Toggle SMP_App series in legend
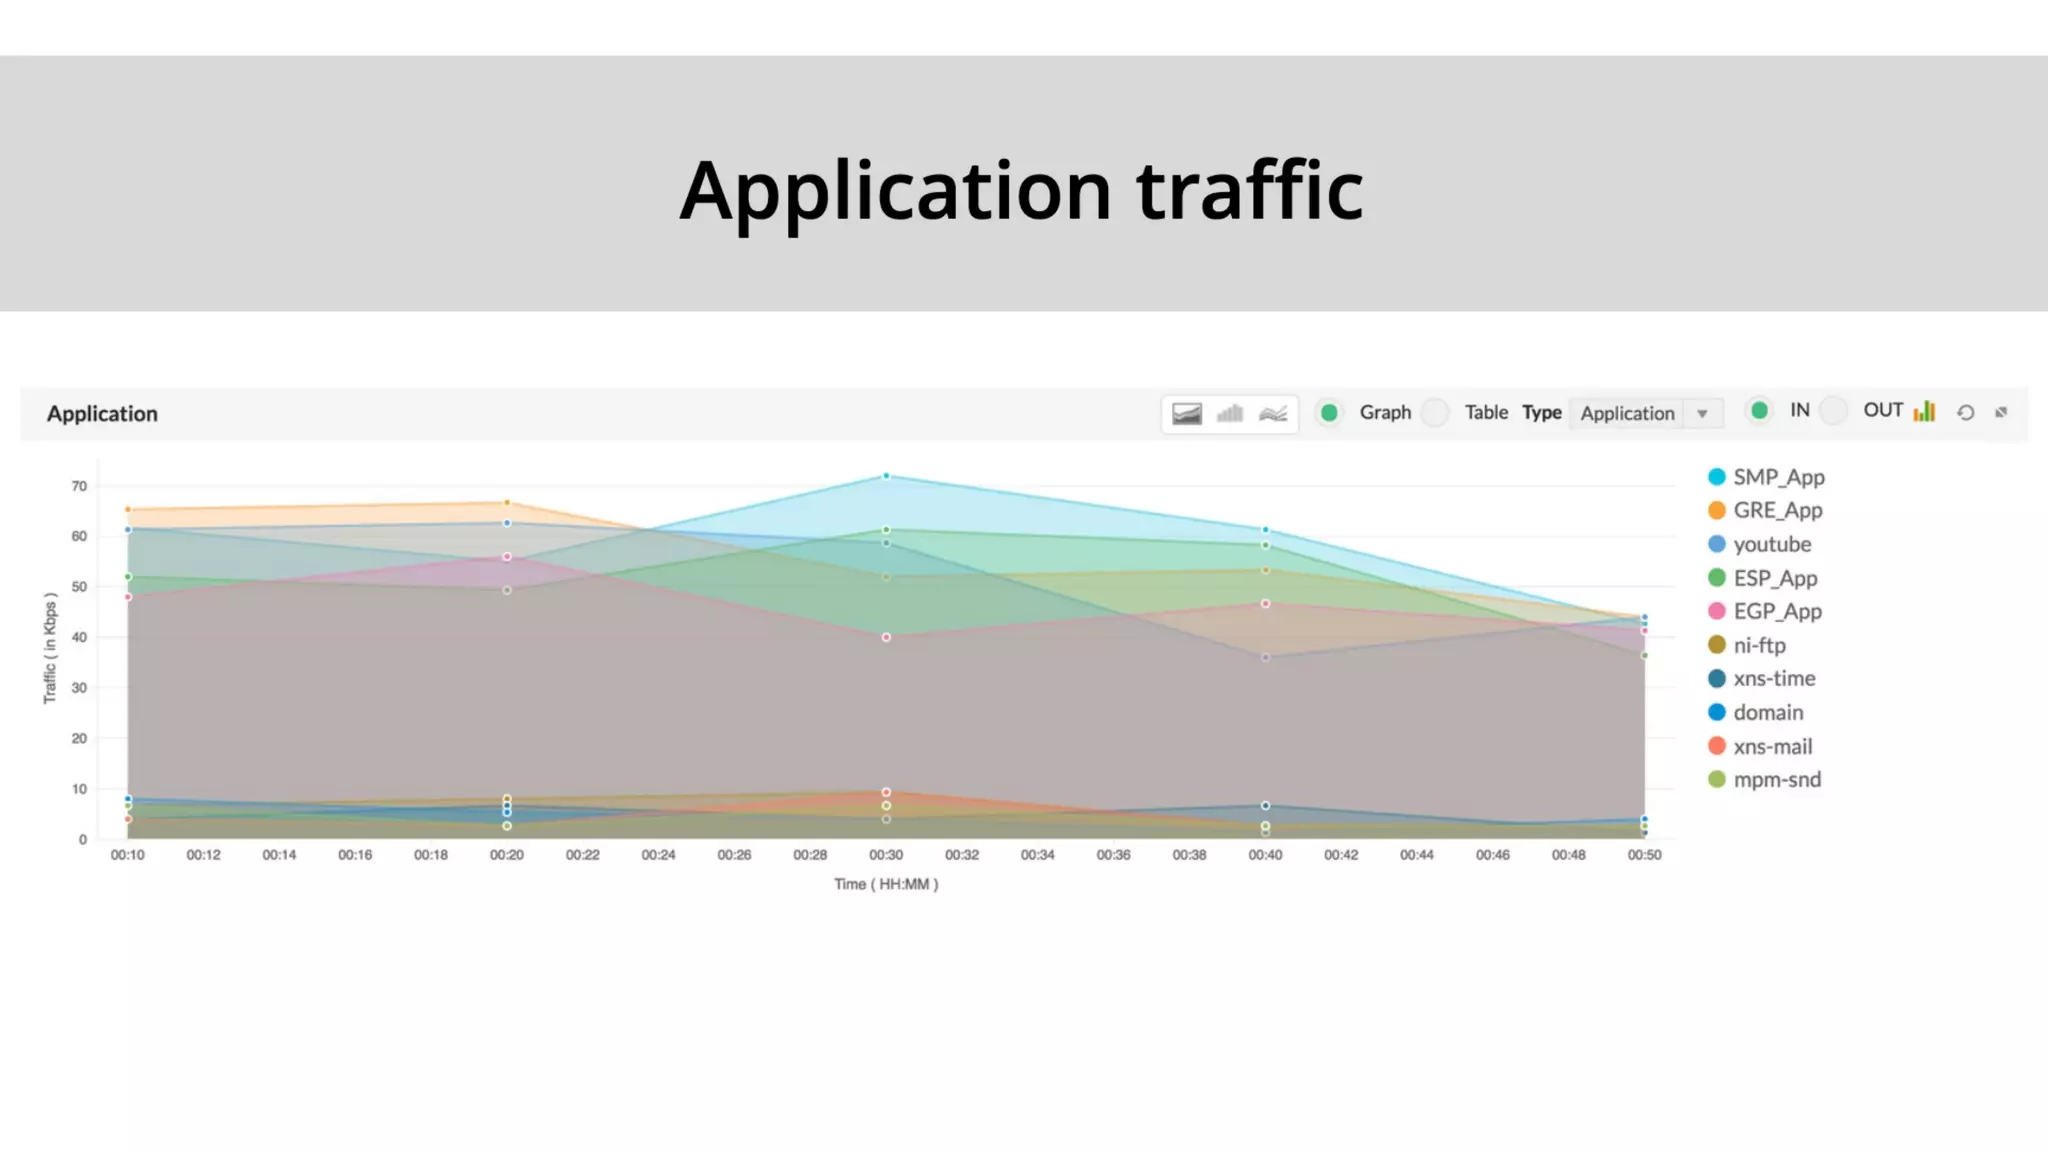Viewport: 2048px width, 1152px height. 1767,477
